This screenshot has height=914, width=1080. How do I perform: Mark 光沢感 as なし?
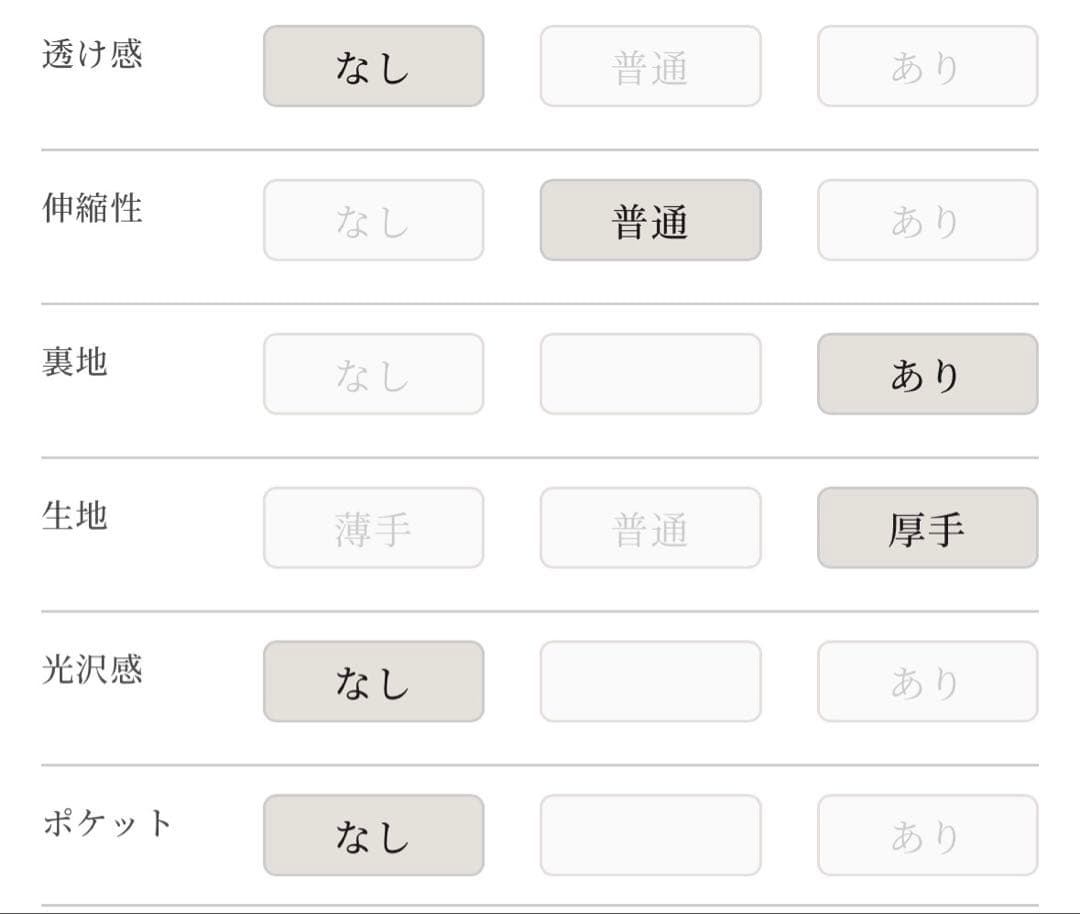[x=373, y=682]
